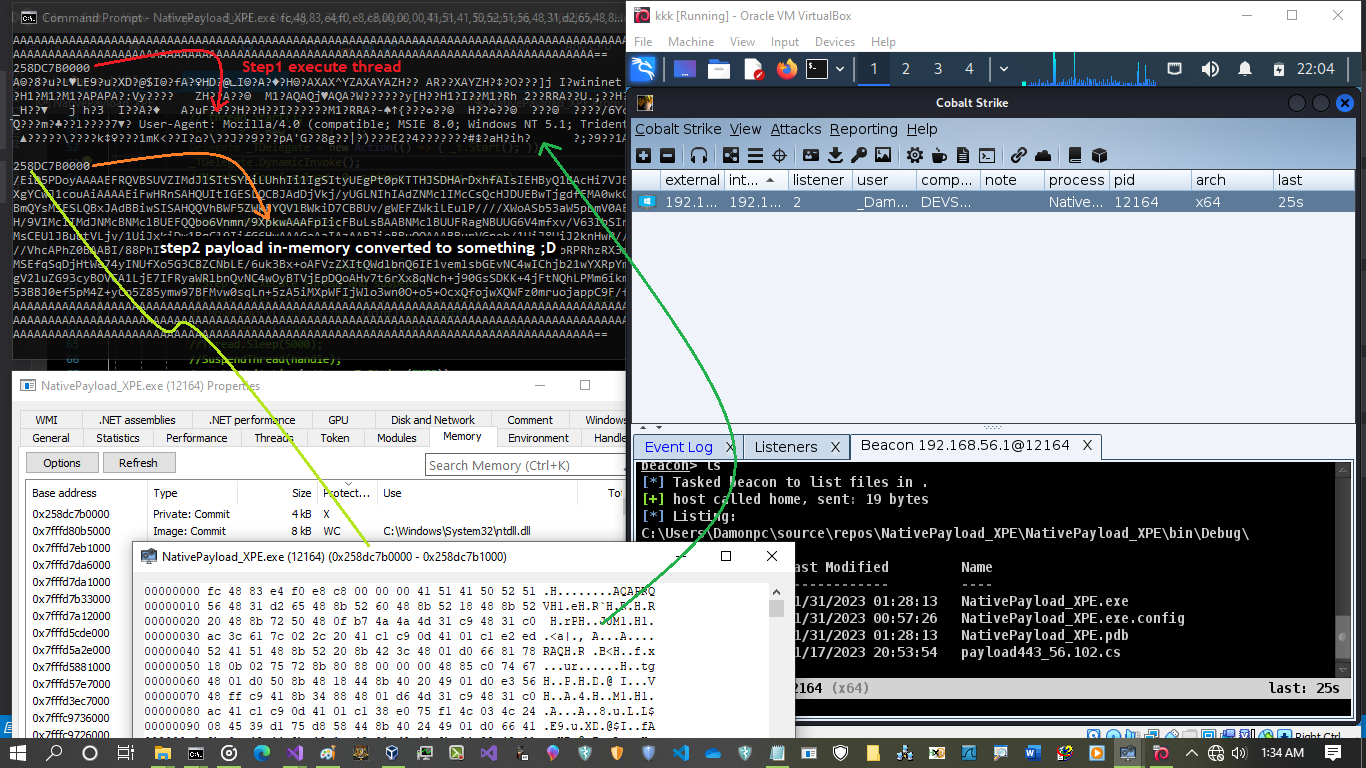Click the Connect to team server plus icon

[643, 155]
